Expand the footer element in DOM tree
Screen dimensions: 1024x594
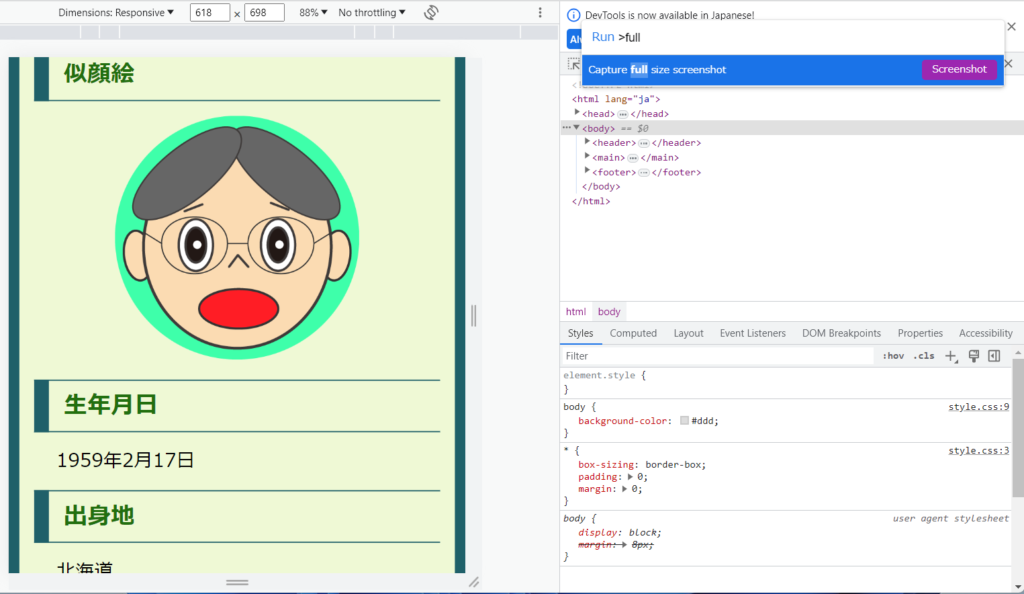point(588,172)
